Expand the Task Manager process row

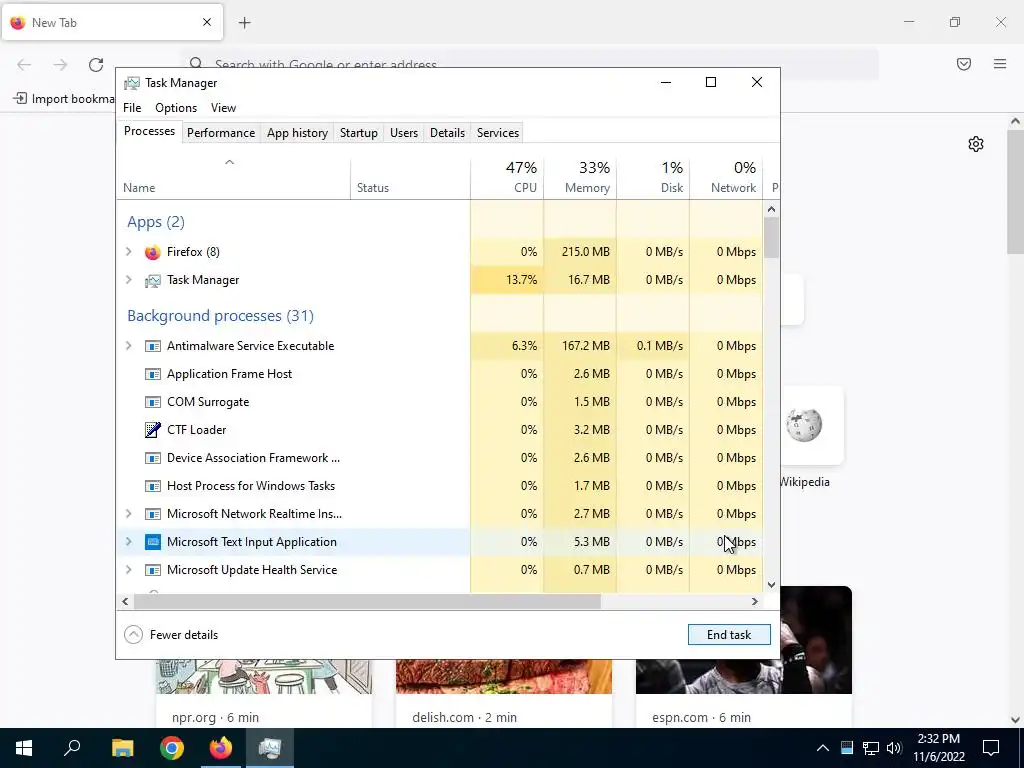pyautogui.click(x=129, y=280)
